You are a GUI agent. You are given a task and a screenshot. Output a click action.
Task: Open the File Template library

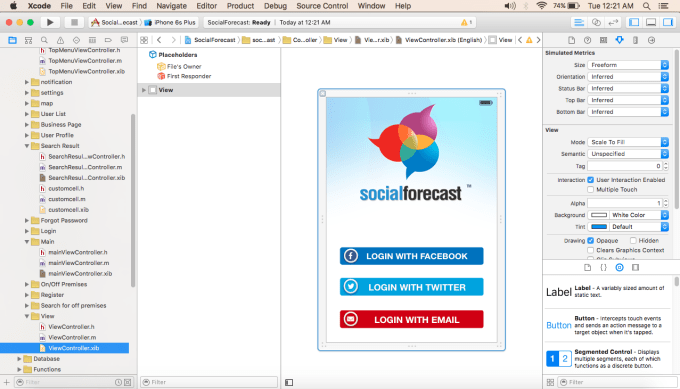587,268
